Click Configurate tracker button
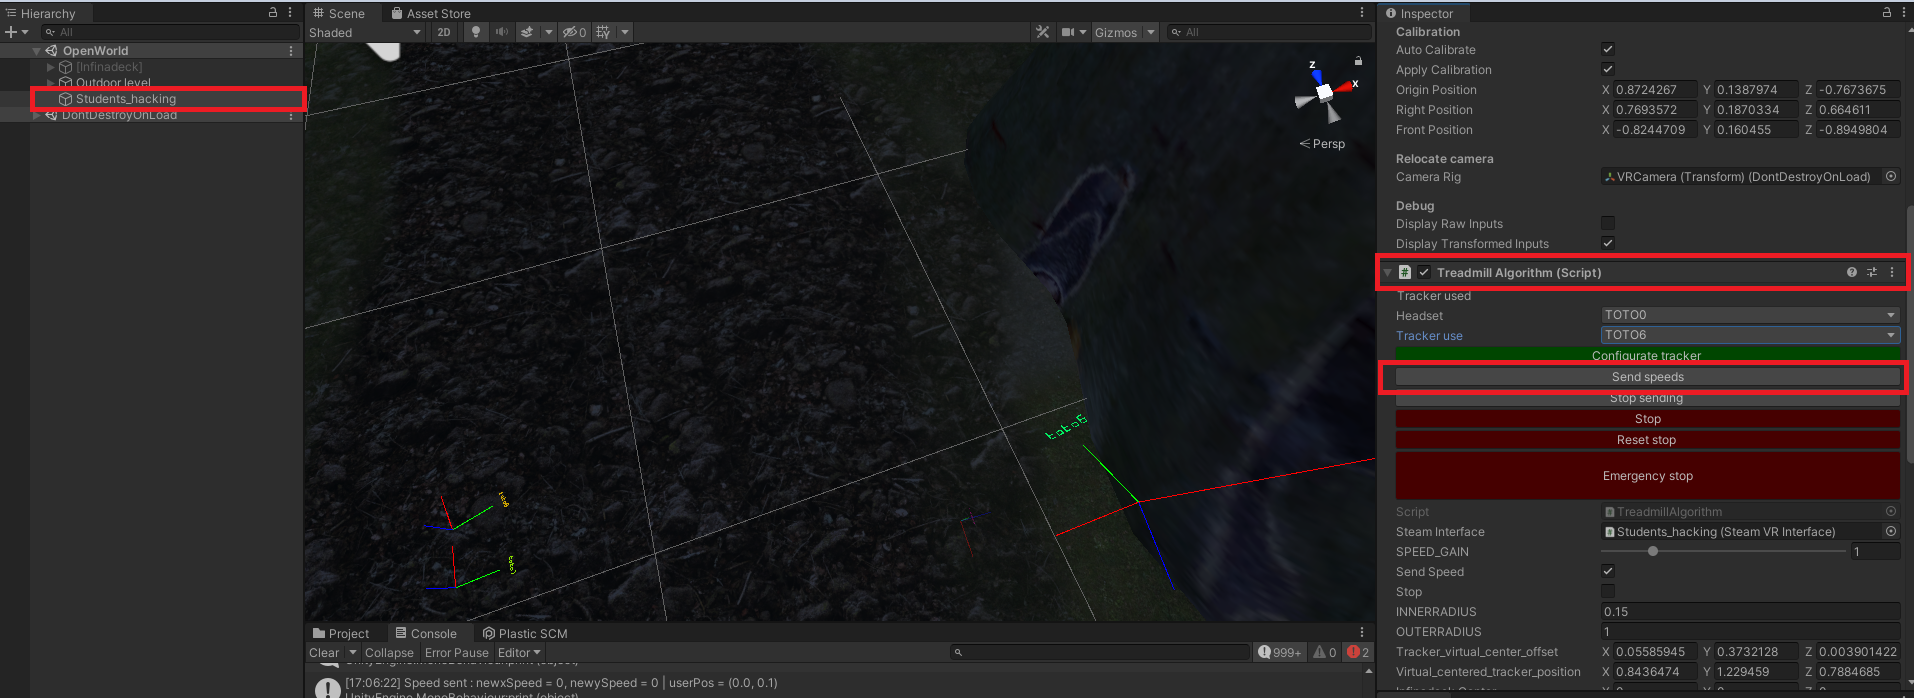Screen dimensions: 1914x698 (1648, 355)
